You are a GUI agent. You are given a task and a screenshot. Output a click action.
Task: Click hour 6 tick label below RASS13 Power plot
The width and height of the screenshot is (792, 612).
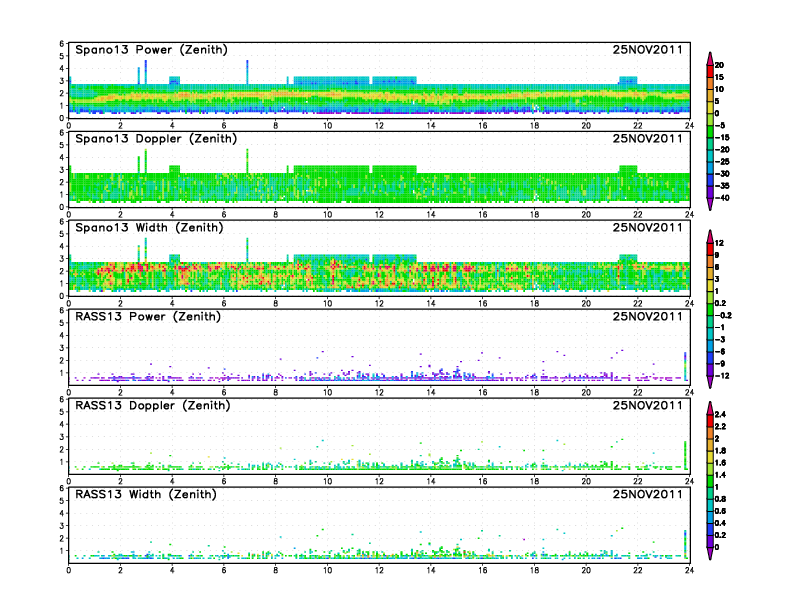click(x=224, y=392)
